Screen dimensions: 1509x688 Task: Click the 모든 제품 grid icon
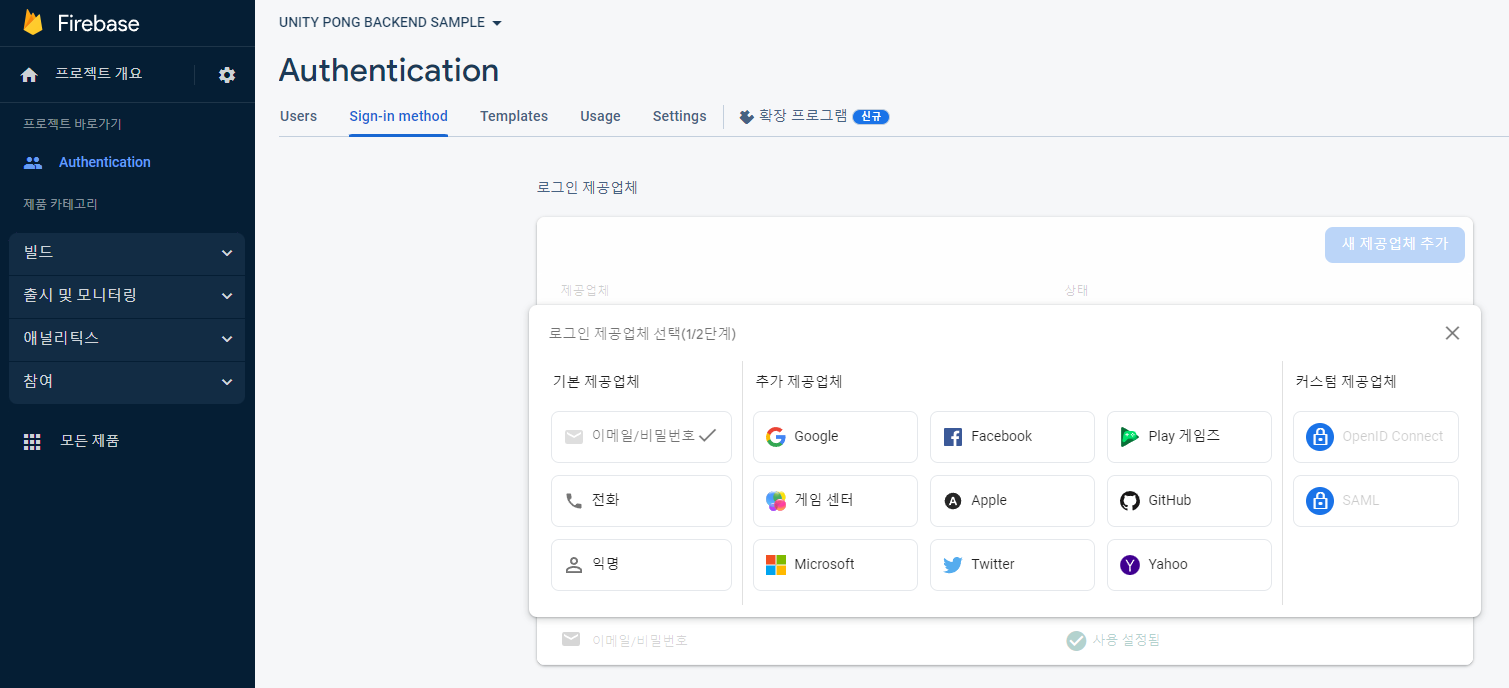click(32, 441)
